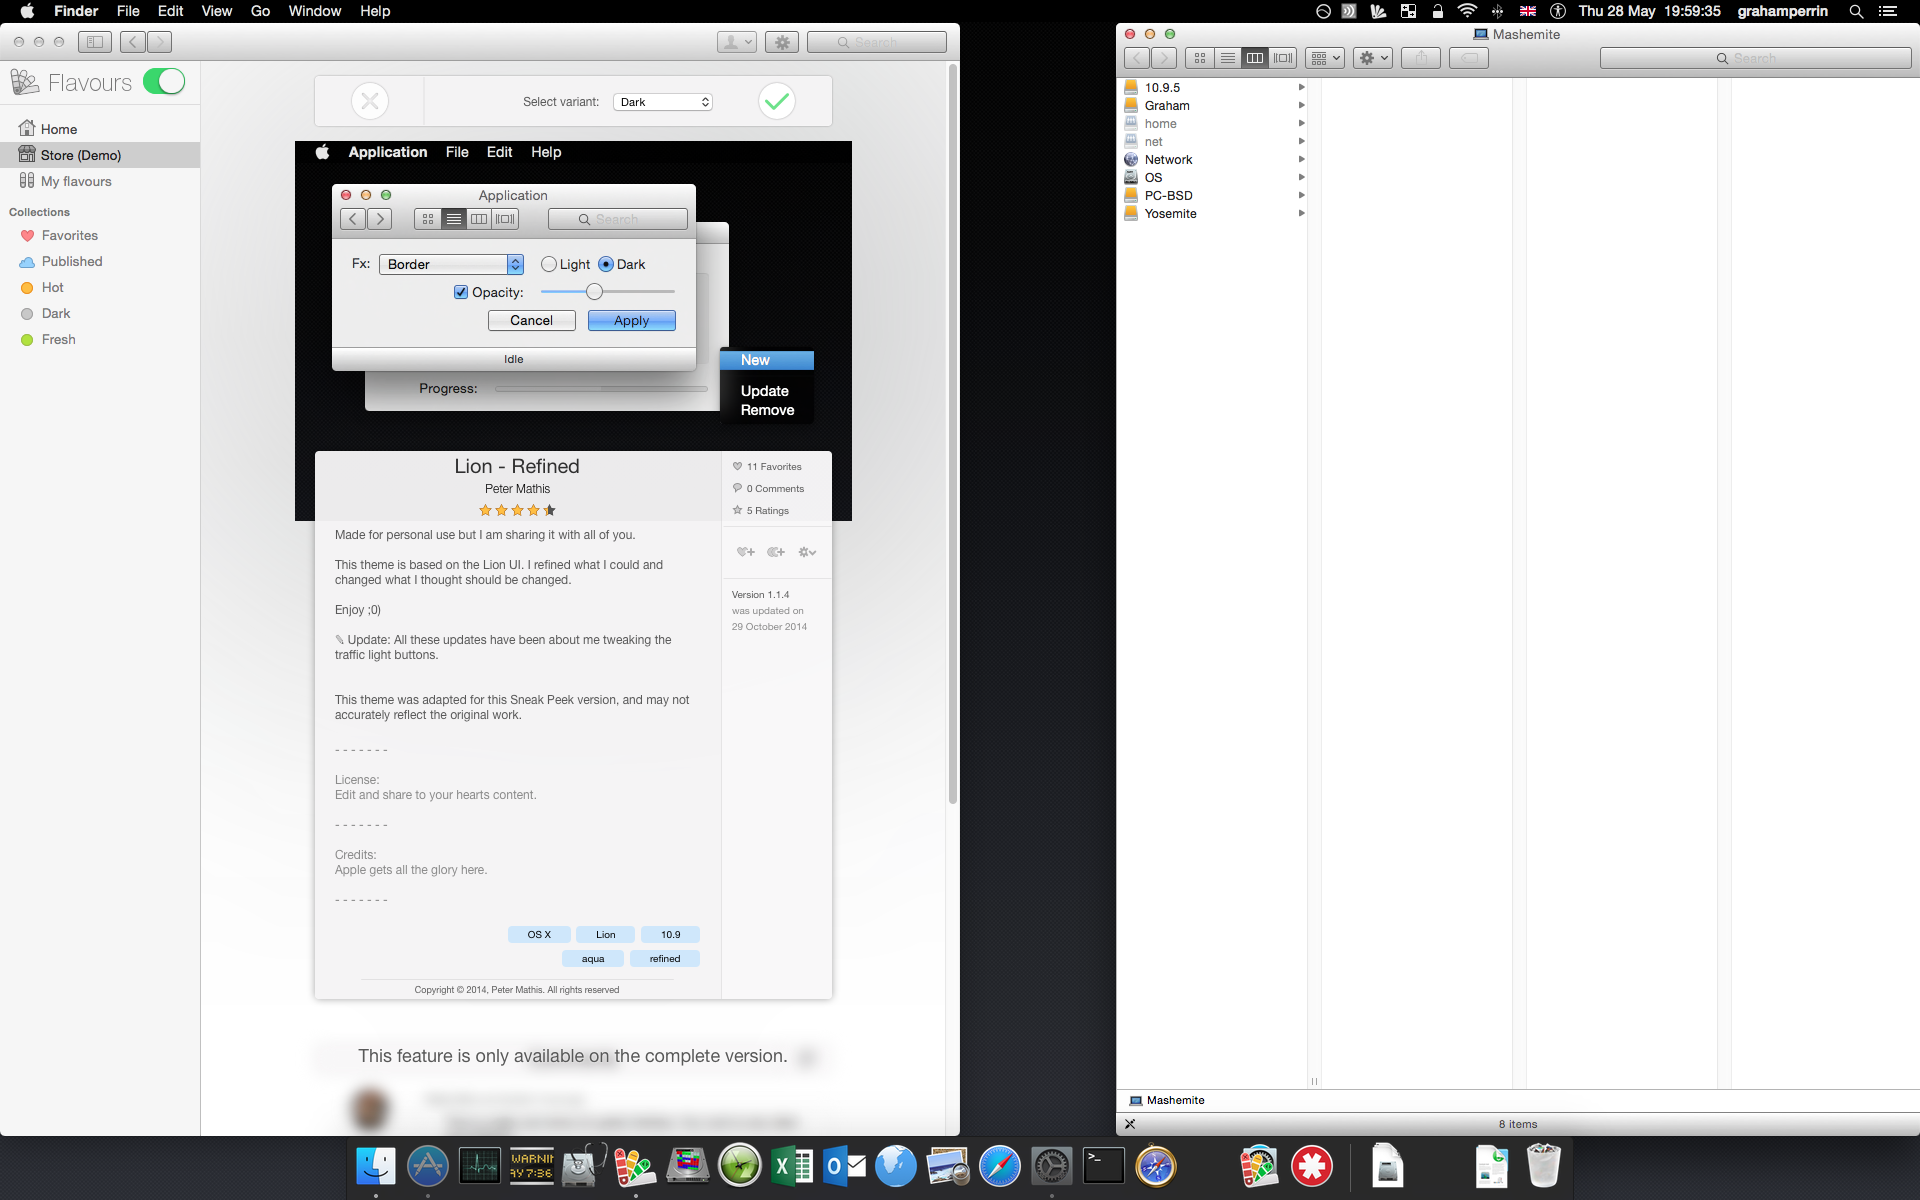Click the Lion tag
1920x1200 pixels.
coord(606,934)
